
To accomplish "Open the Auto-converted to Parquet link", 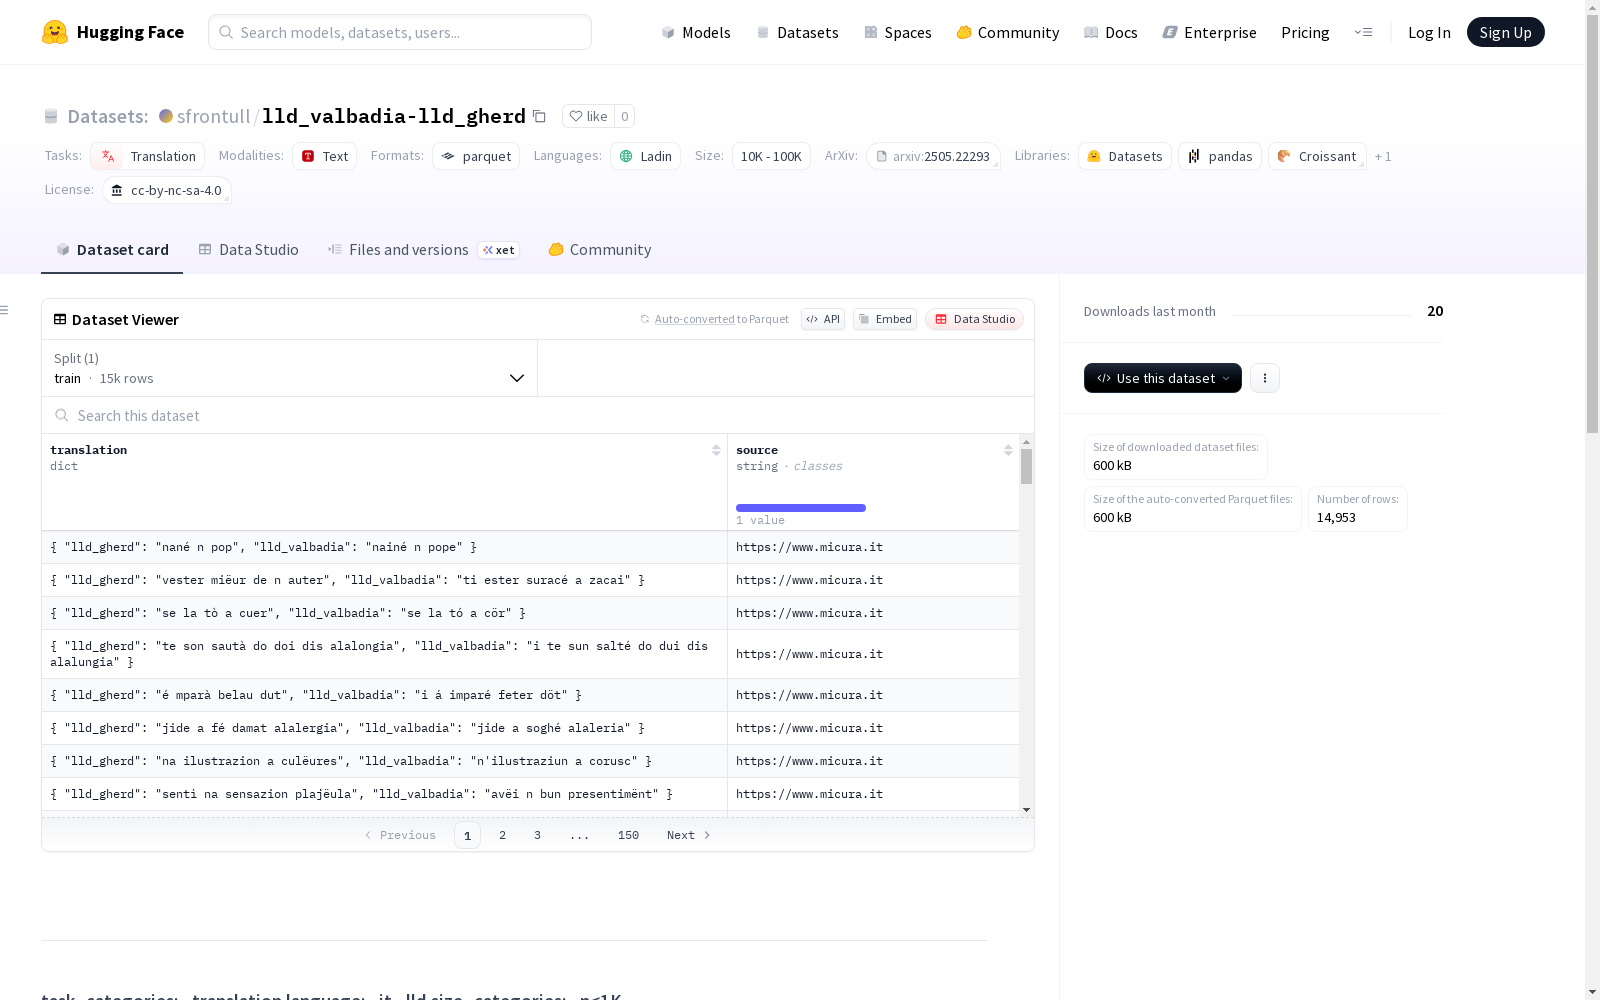I will [x=714, y=319].
